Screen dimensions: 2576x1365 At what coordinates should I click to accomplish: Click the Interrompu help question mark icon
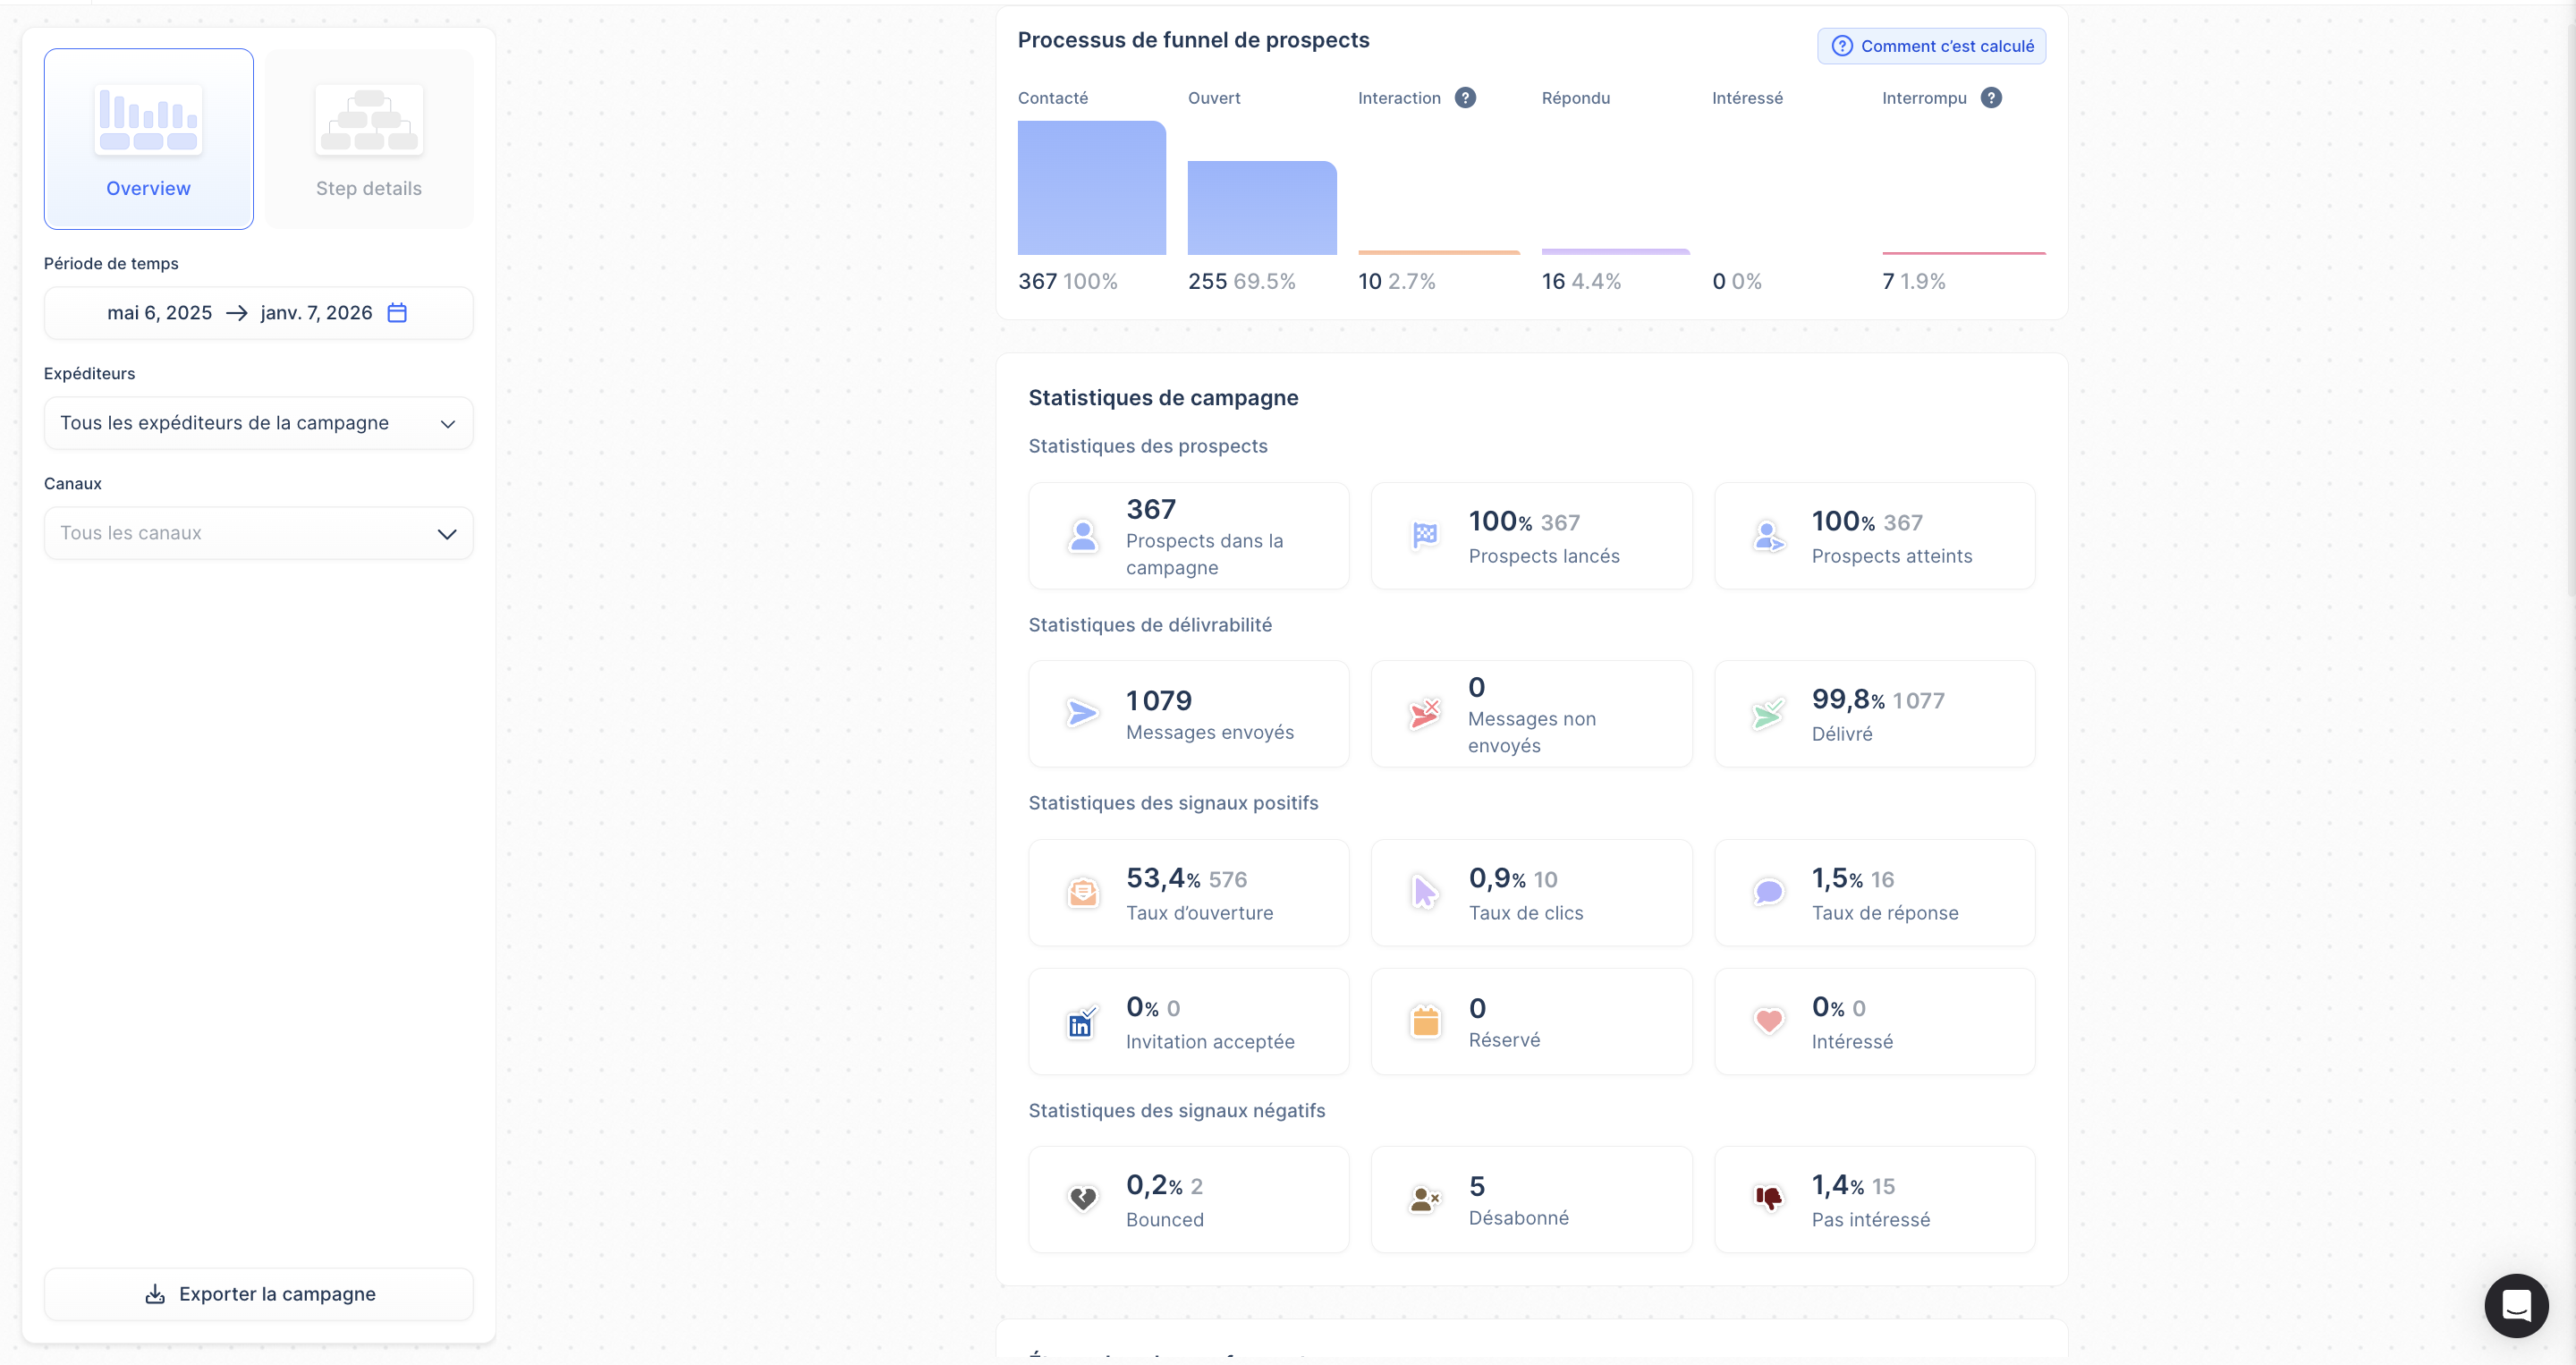point(1991,98)
